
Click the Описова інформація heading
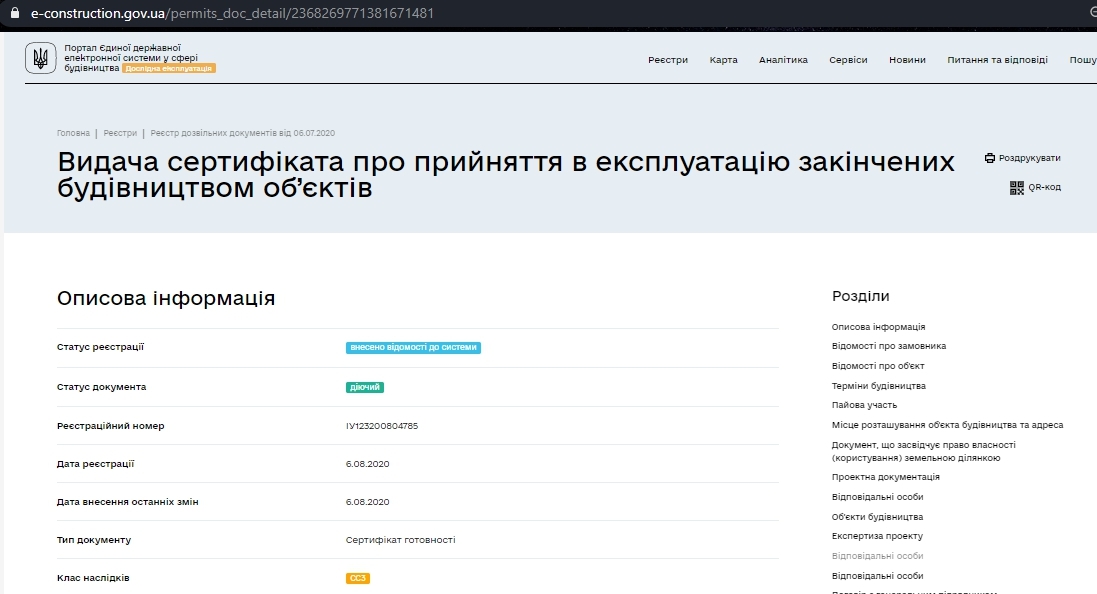(x=166, y=298)
